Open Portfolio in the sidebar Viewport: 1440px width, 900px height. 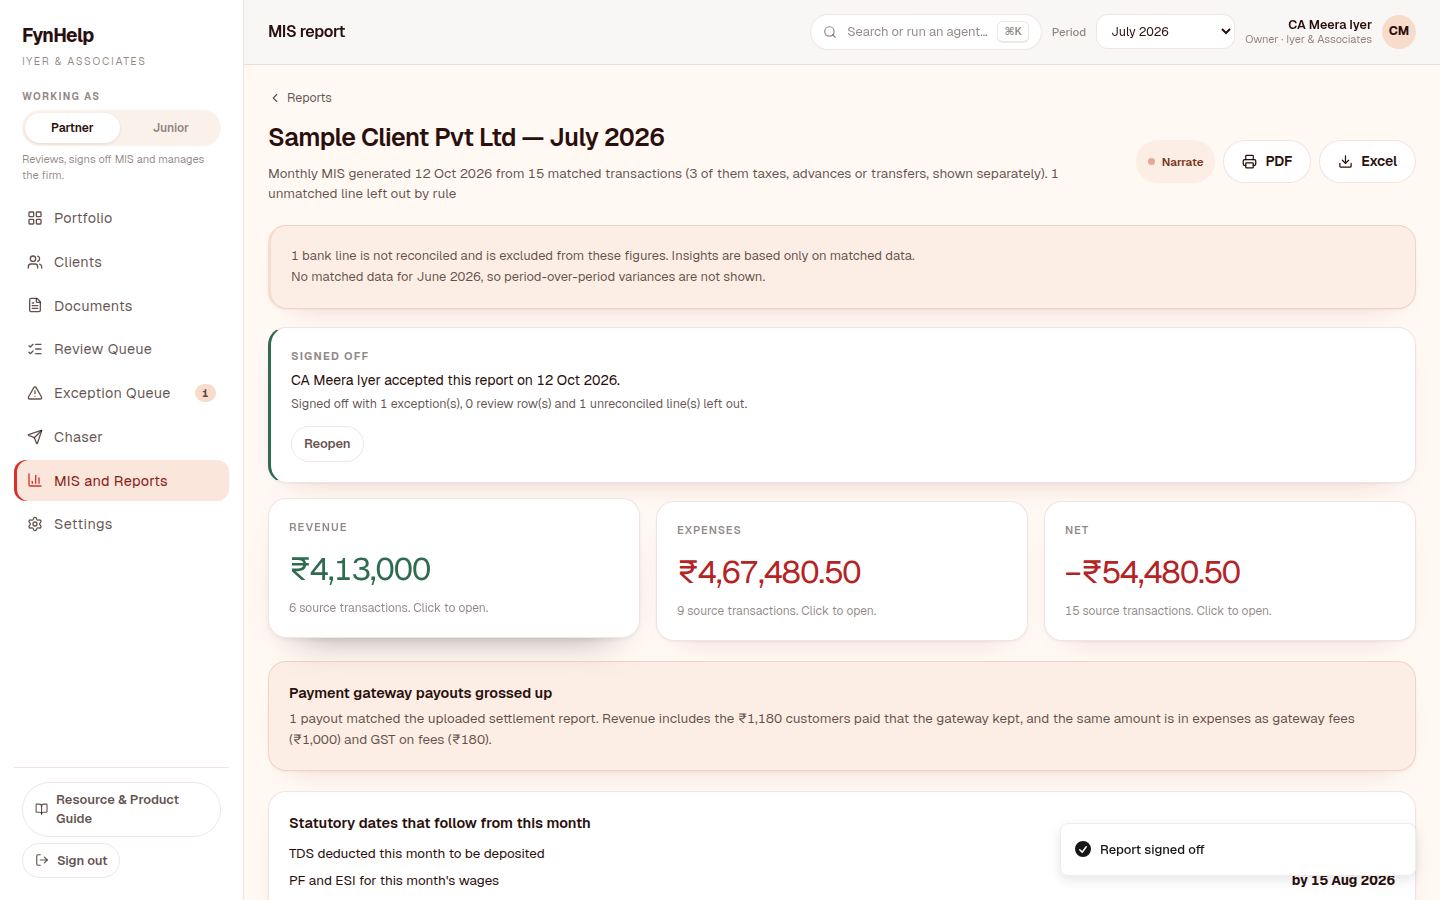[121, 218]
